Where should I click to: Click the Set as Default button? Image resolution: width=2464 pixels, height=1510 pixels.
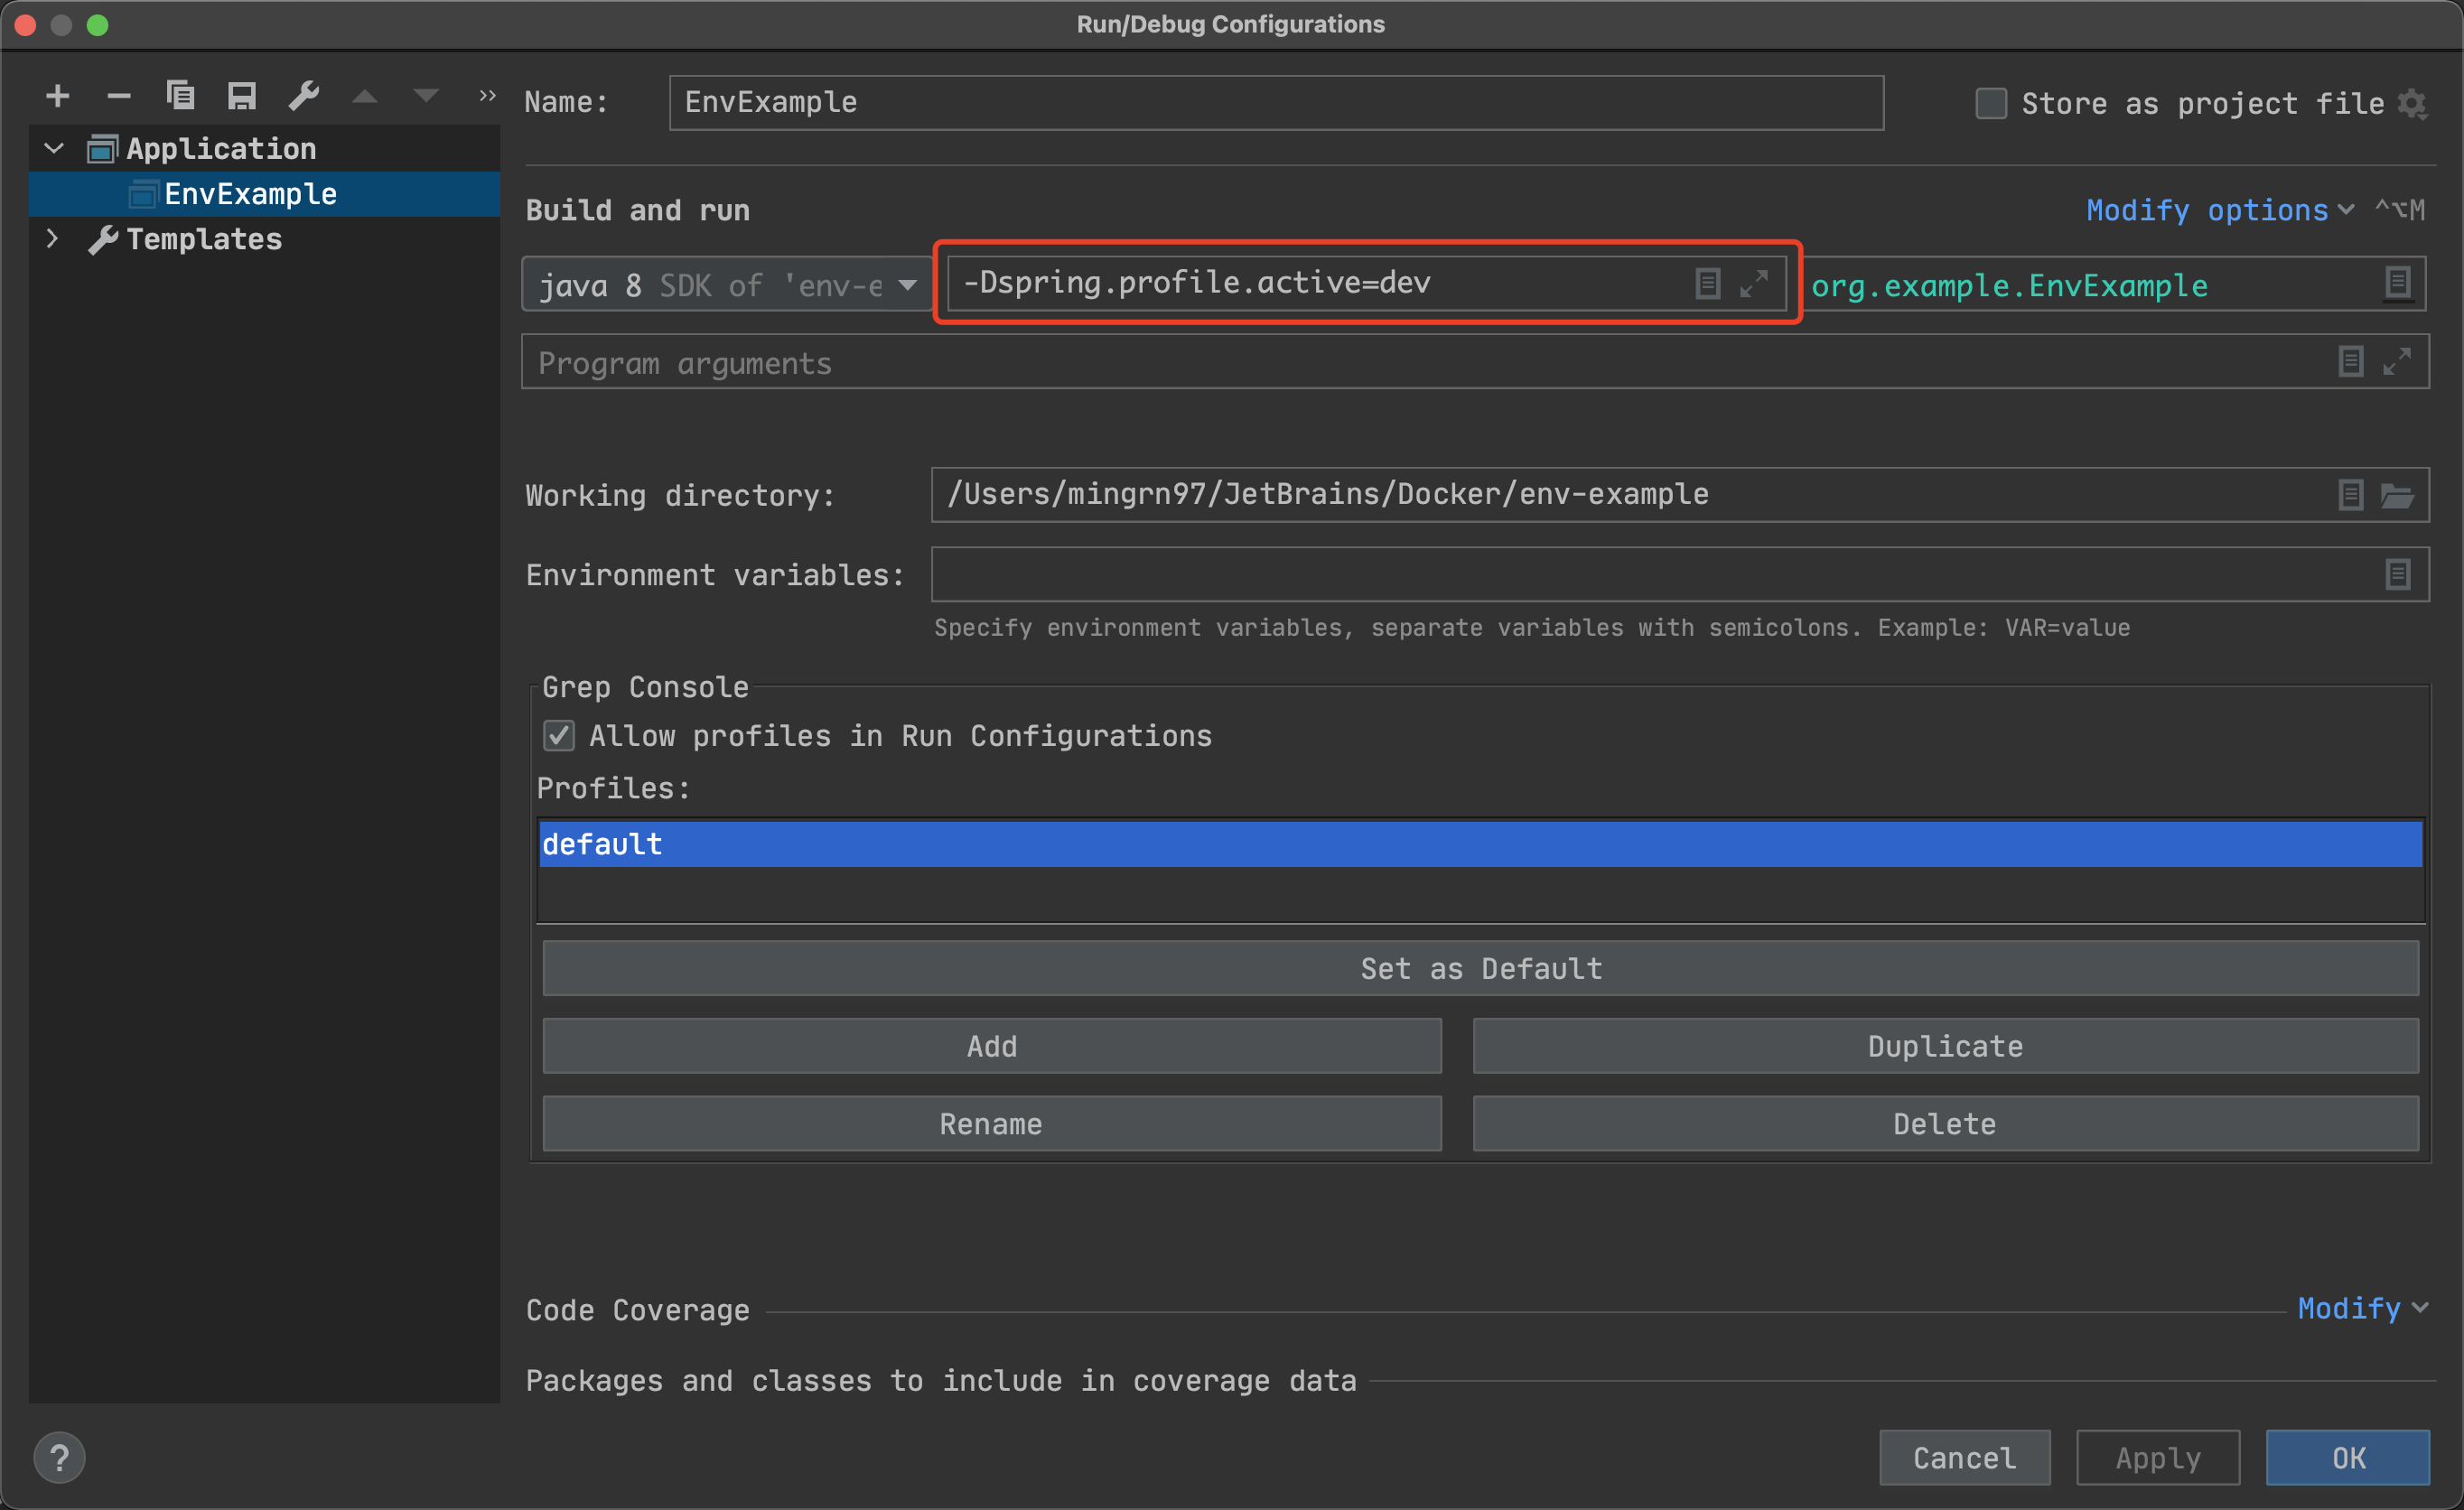[x=1480, y=968]
